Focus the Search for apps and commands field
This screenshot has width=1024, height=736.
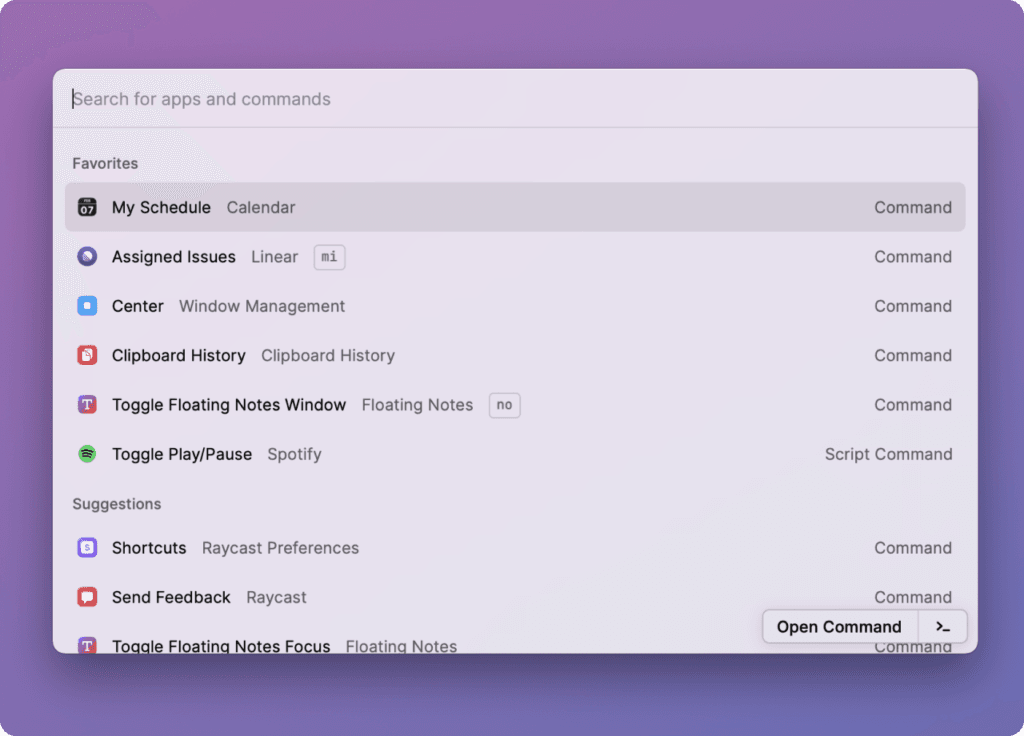515,99
